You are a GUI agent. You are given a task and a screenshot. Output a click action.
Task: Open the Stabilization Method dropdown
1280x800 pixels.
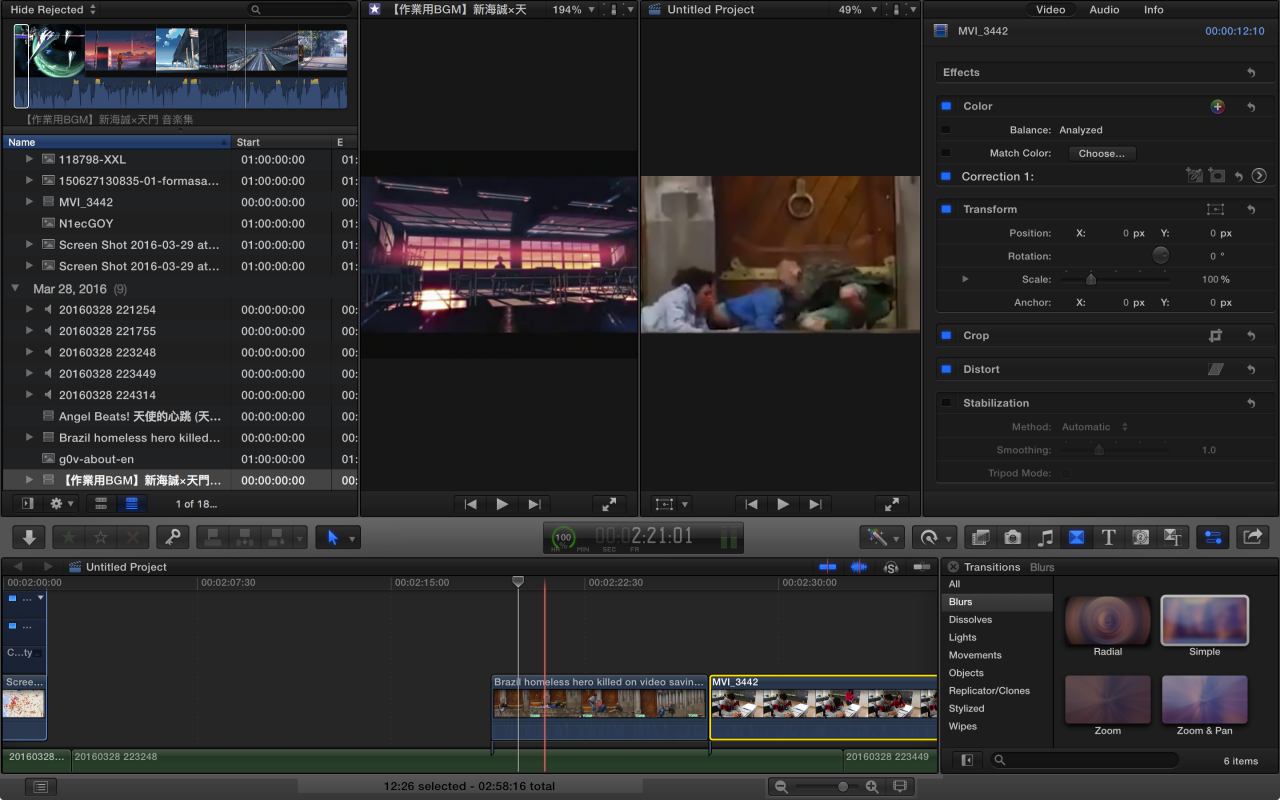tap(1094, 427)
